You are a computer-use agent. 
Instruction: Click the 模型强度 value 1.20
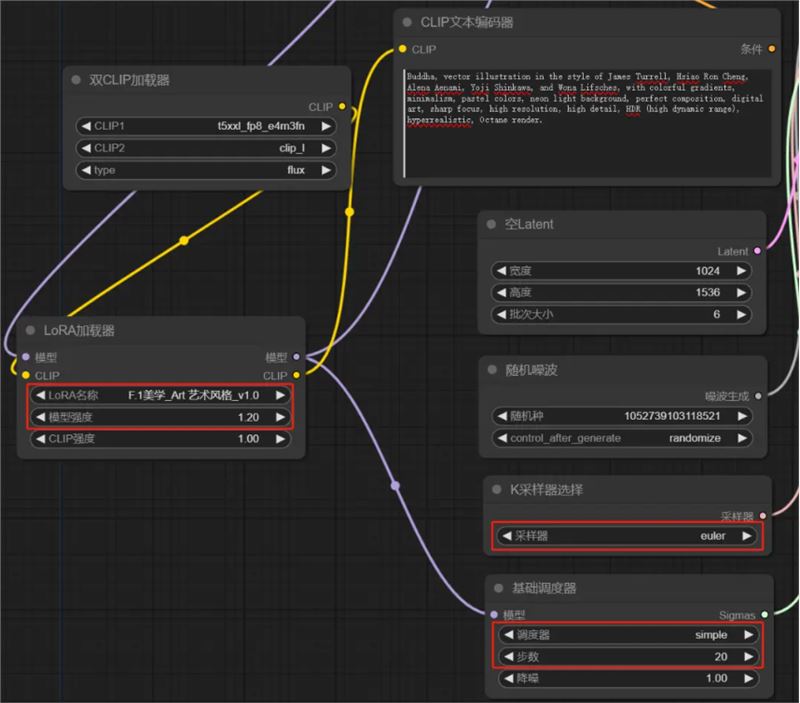tap(248, 417)
